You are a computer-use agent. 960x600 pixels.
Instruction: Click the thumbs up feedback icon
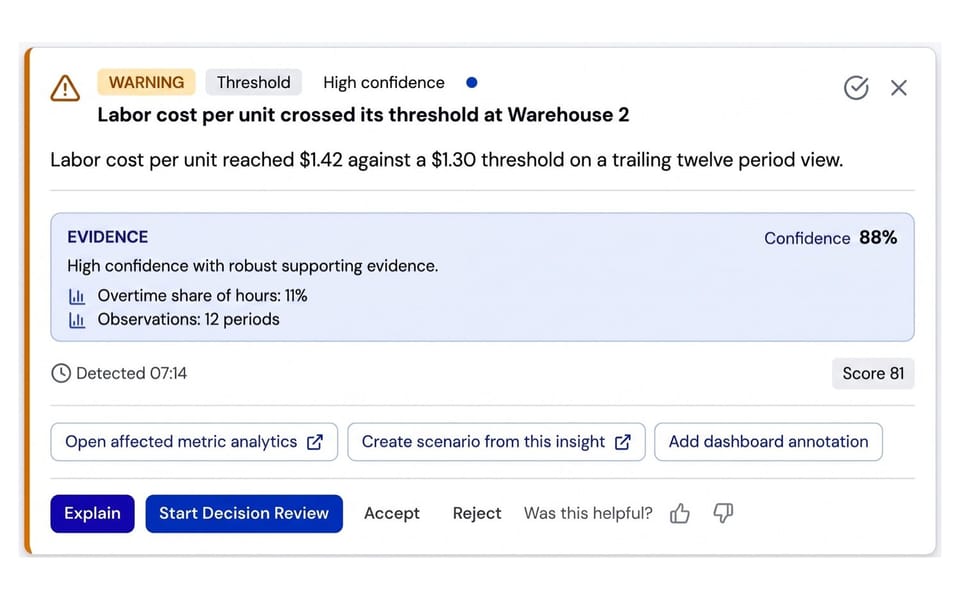pyautogui.click(x=680, y=513)
